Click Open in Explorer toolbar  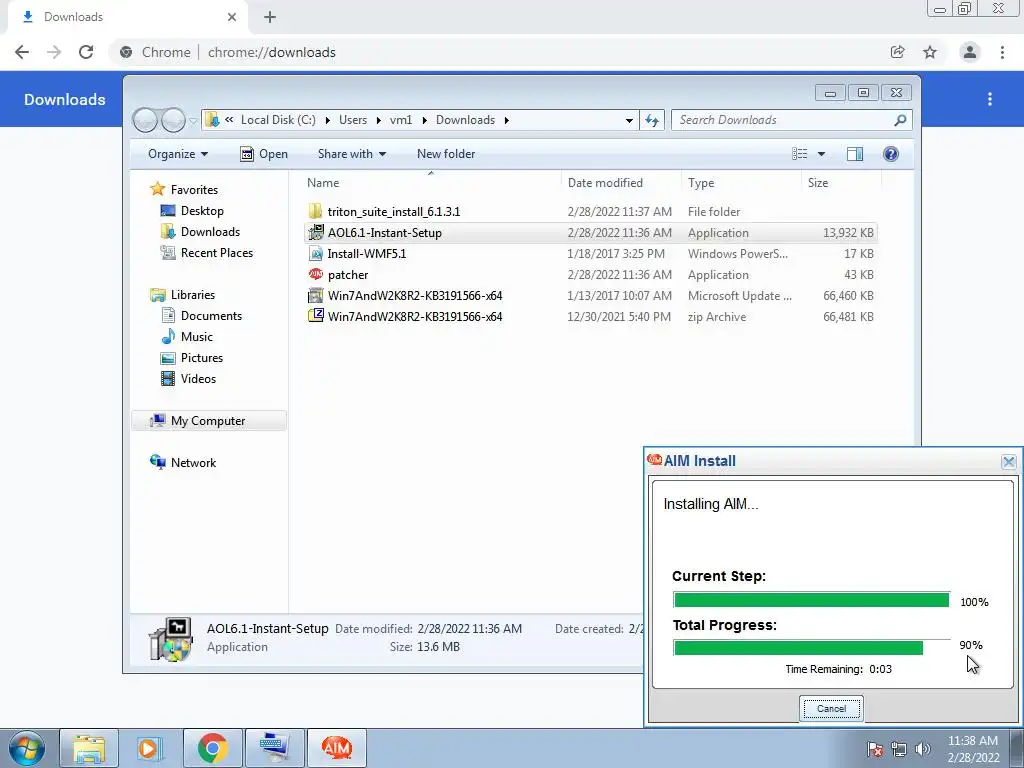(x=264, y=154)
